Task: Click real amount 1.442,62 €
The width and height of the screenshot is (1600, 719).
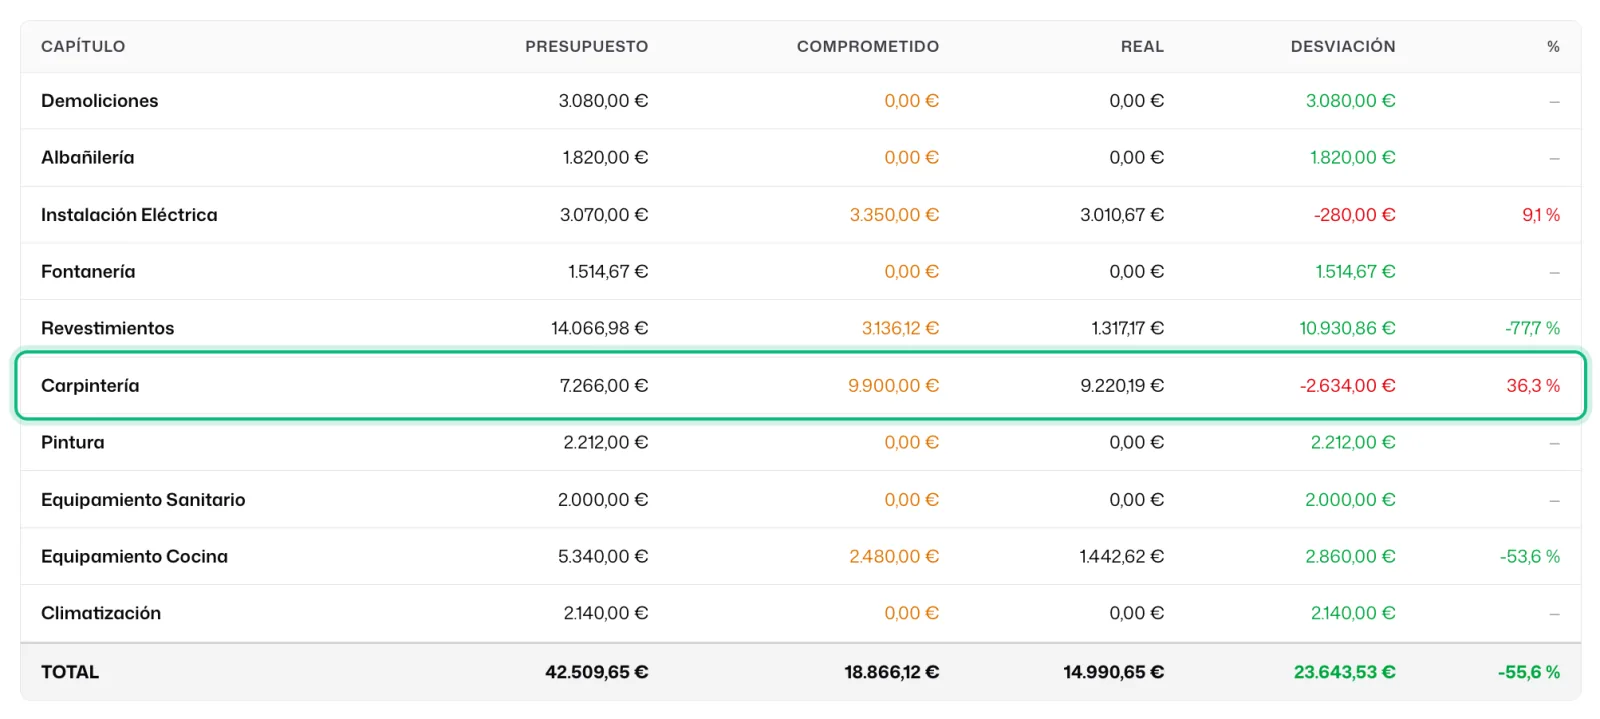Action: click(x=1121, y=557)
